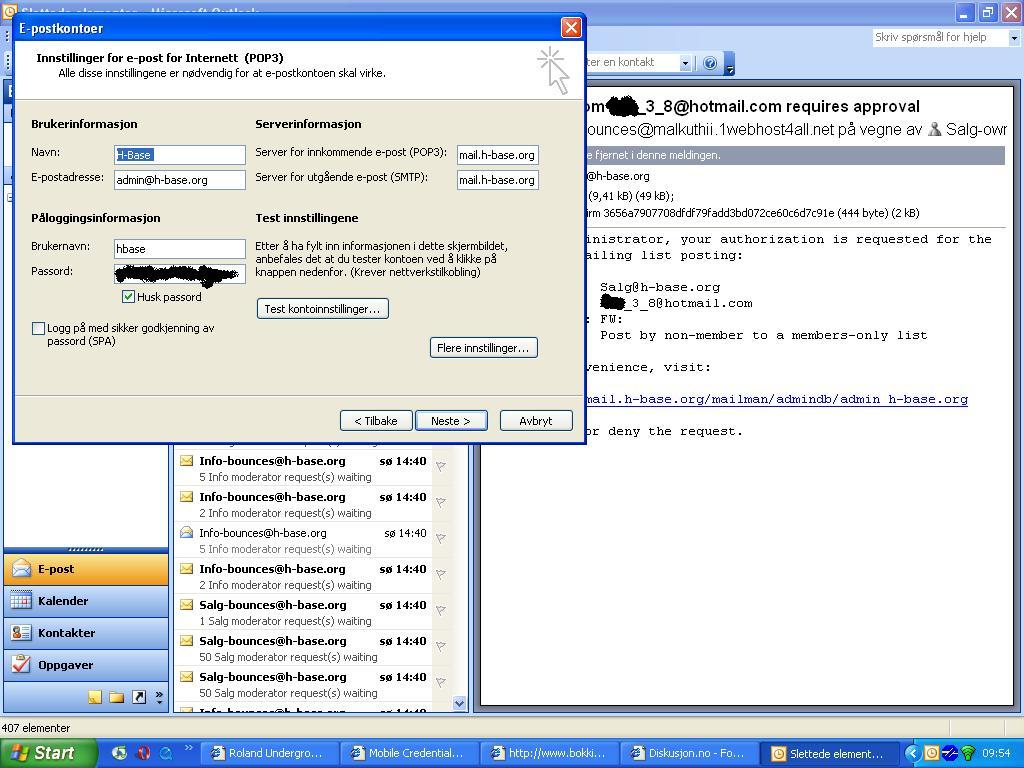
Task: Toggle the 'Husk passord' checkbox
Action: point(129,296)
